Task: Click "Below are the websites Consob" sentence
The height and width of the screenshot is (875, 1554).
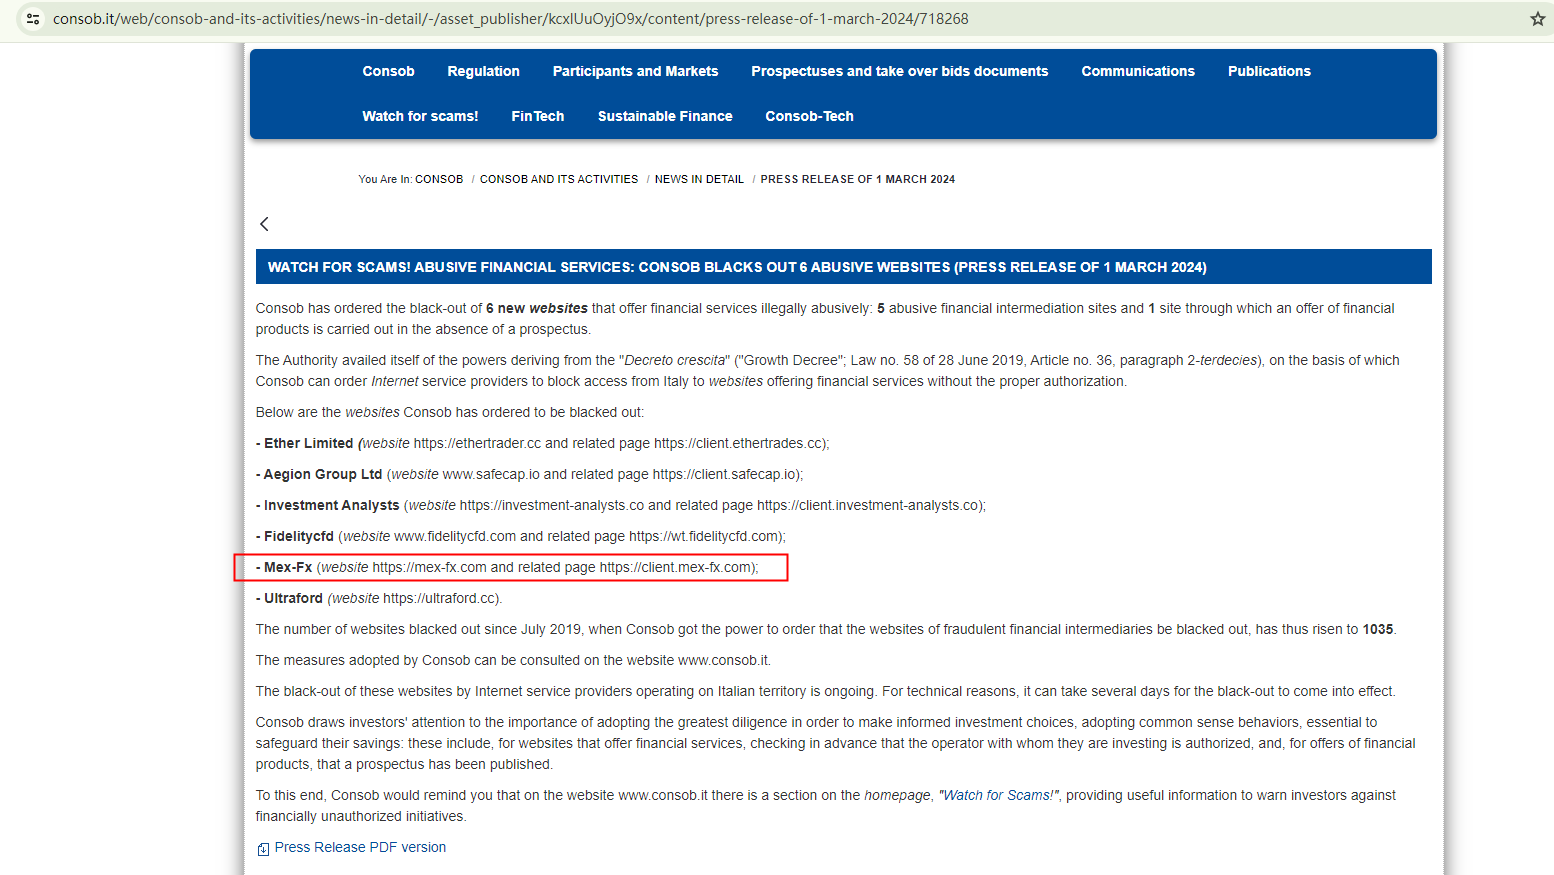Action: 450,412
